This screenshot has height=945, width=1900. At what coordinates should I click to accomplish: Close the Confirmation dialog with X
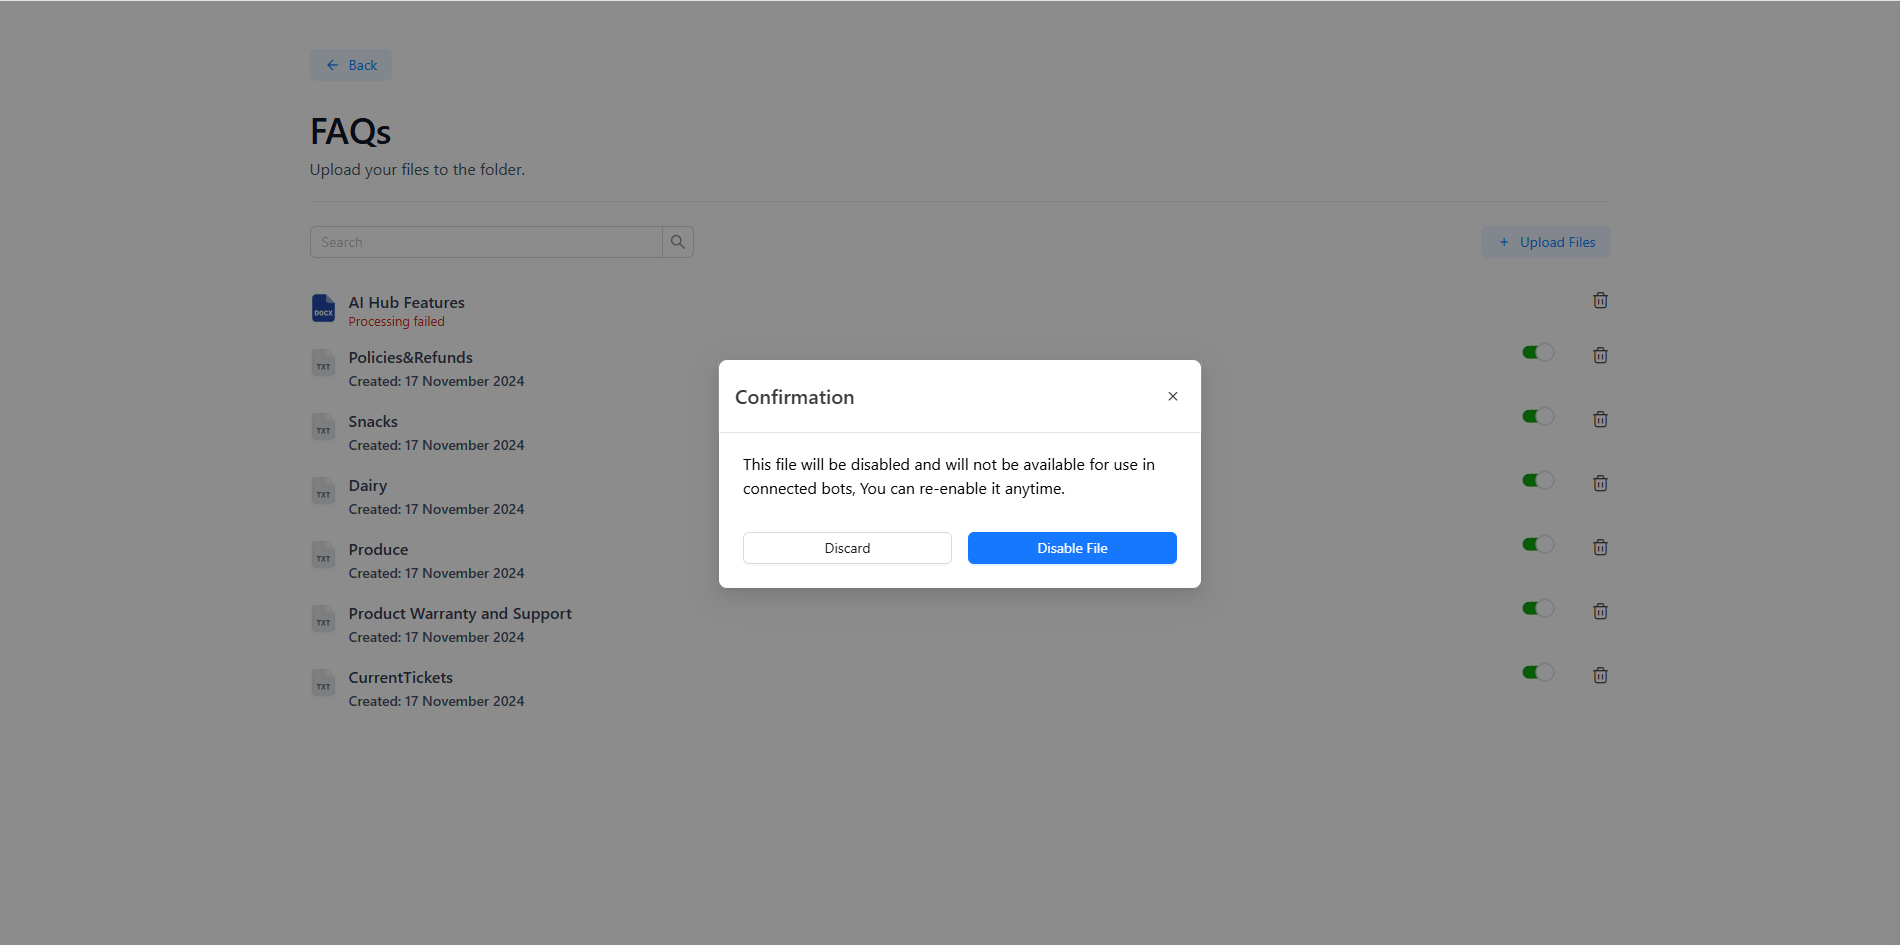coord(1173,397)
